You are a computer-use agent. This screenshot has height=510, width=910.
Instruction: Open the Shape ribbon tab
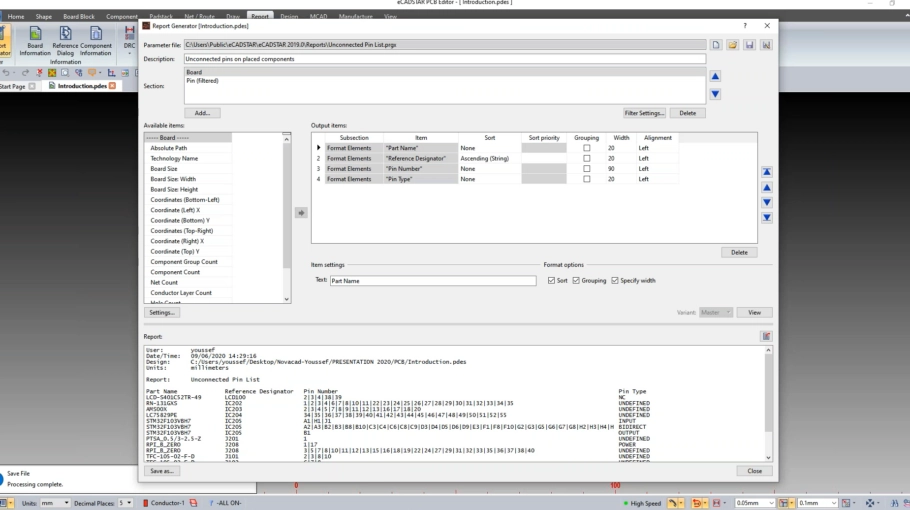[44, 16]
